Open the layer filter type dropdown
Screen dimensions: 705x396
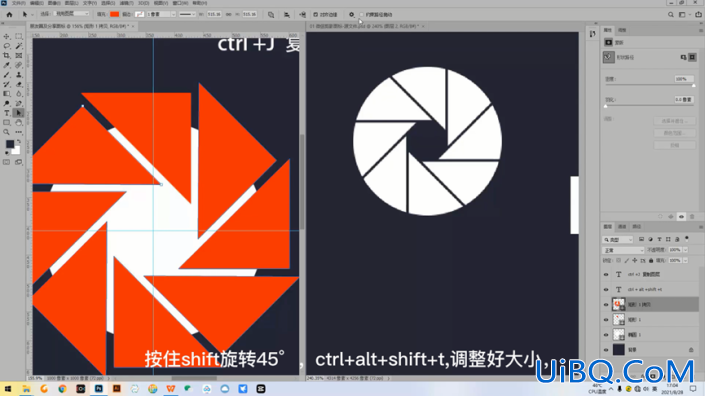tap(618, 240)
